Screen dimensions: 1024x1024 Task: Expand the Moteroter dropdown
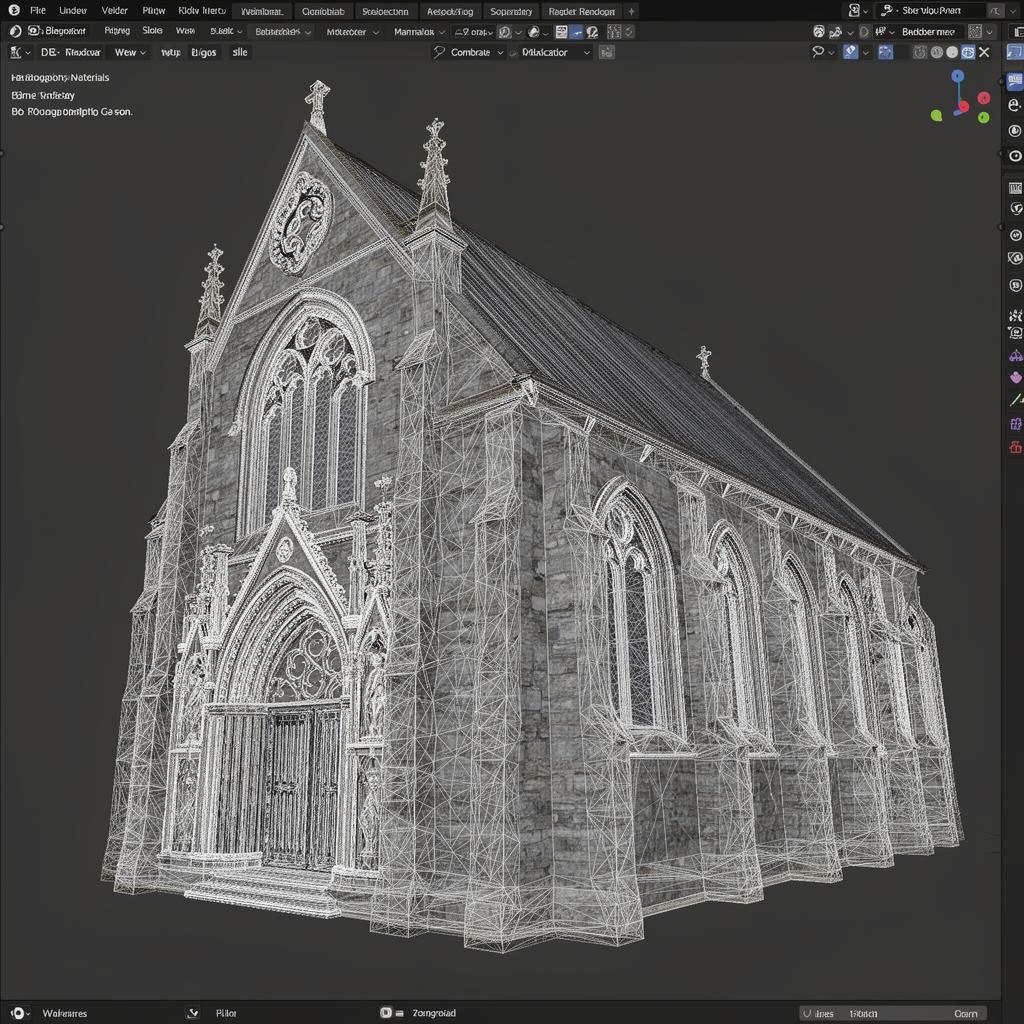coord(352,31)
